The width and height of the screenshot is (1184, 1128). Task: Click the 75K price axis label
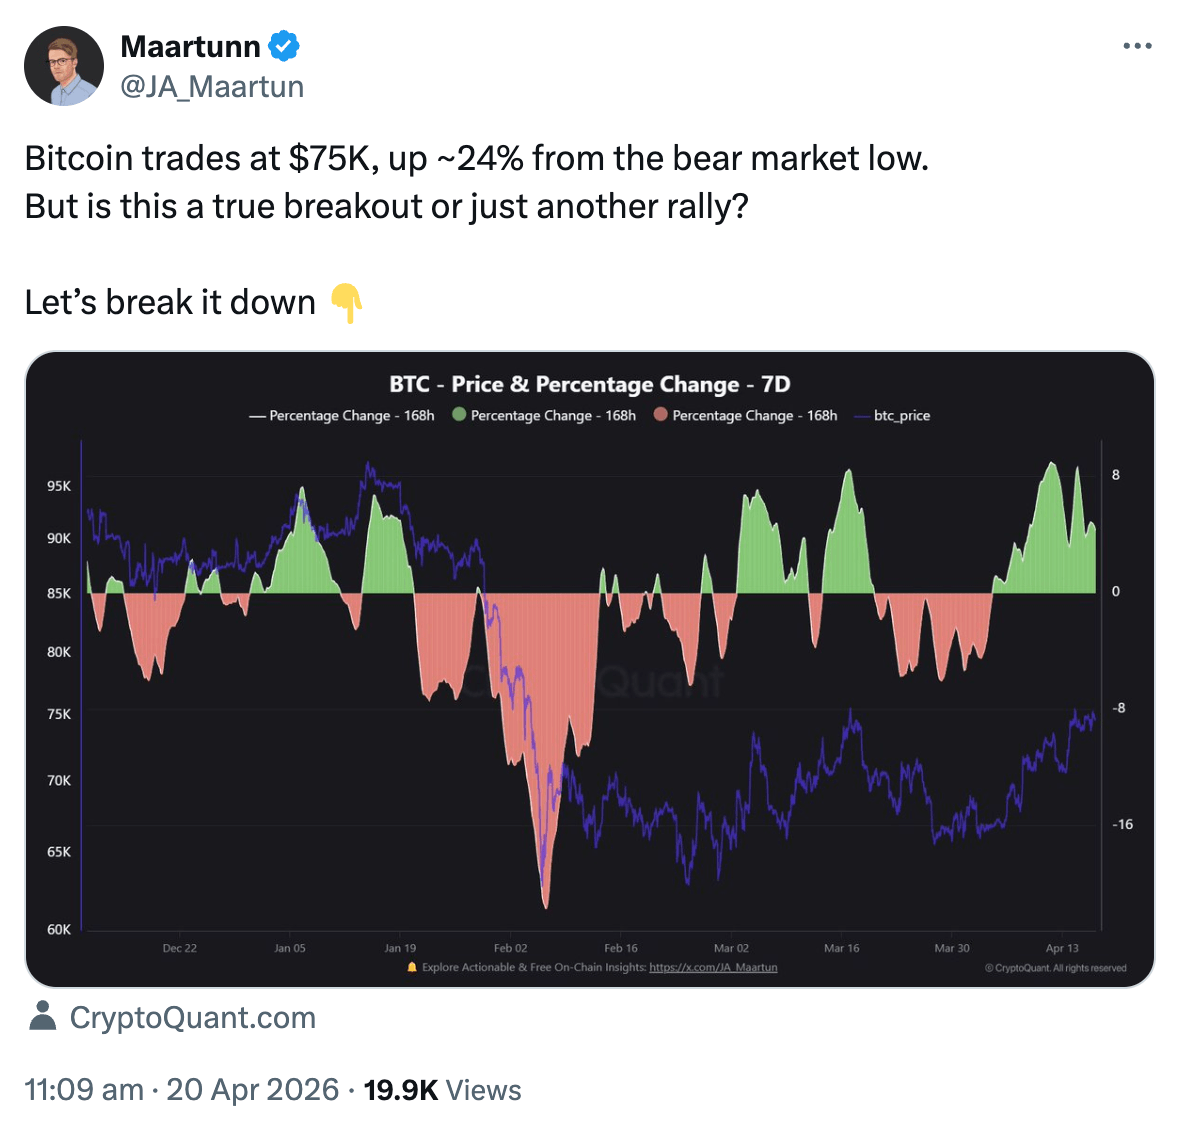pyautogui.click(x=59, y=714)
